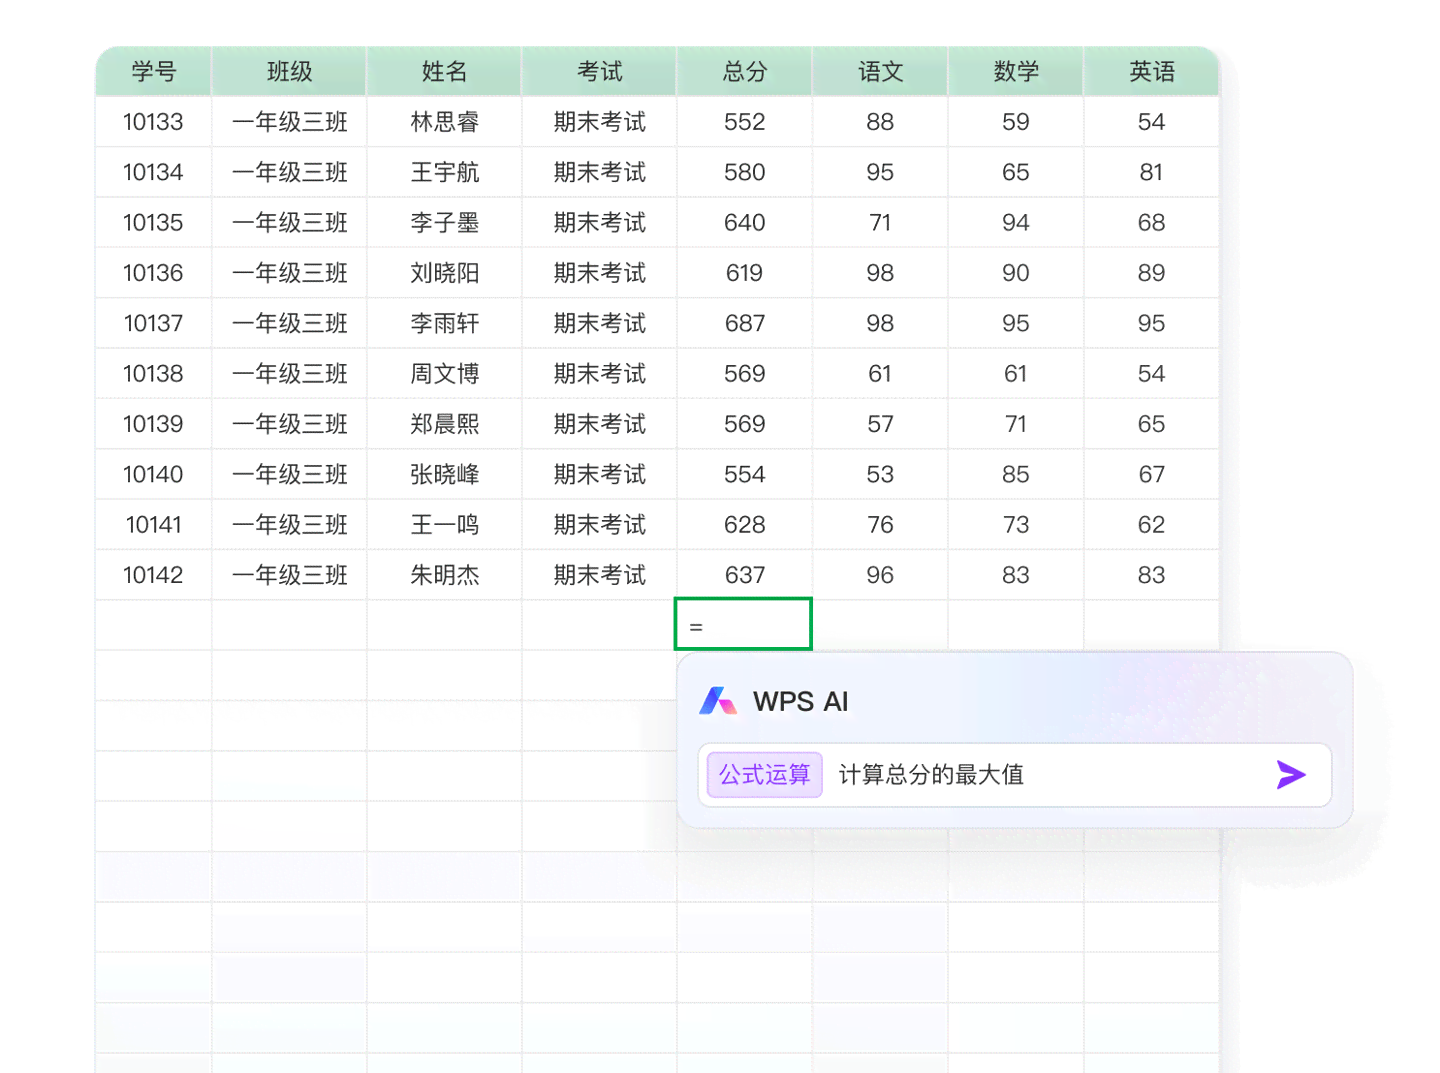This screenshot has width=1440, height=1073.
Task: Select 朱明杰's 语文 score 96
Action: coord(880,575)
